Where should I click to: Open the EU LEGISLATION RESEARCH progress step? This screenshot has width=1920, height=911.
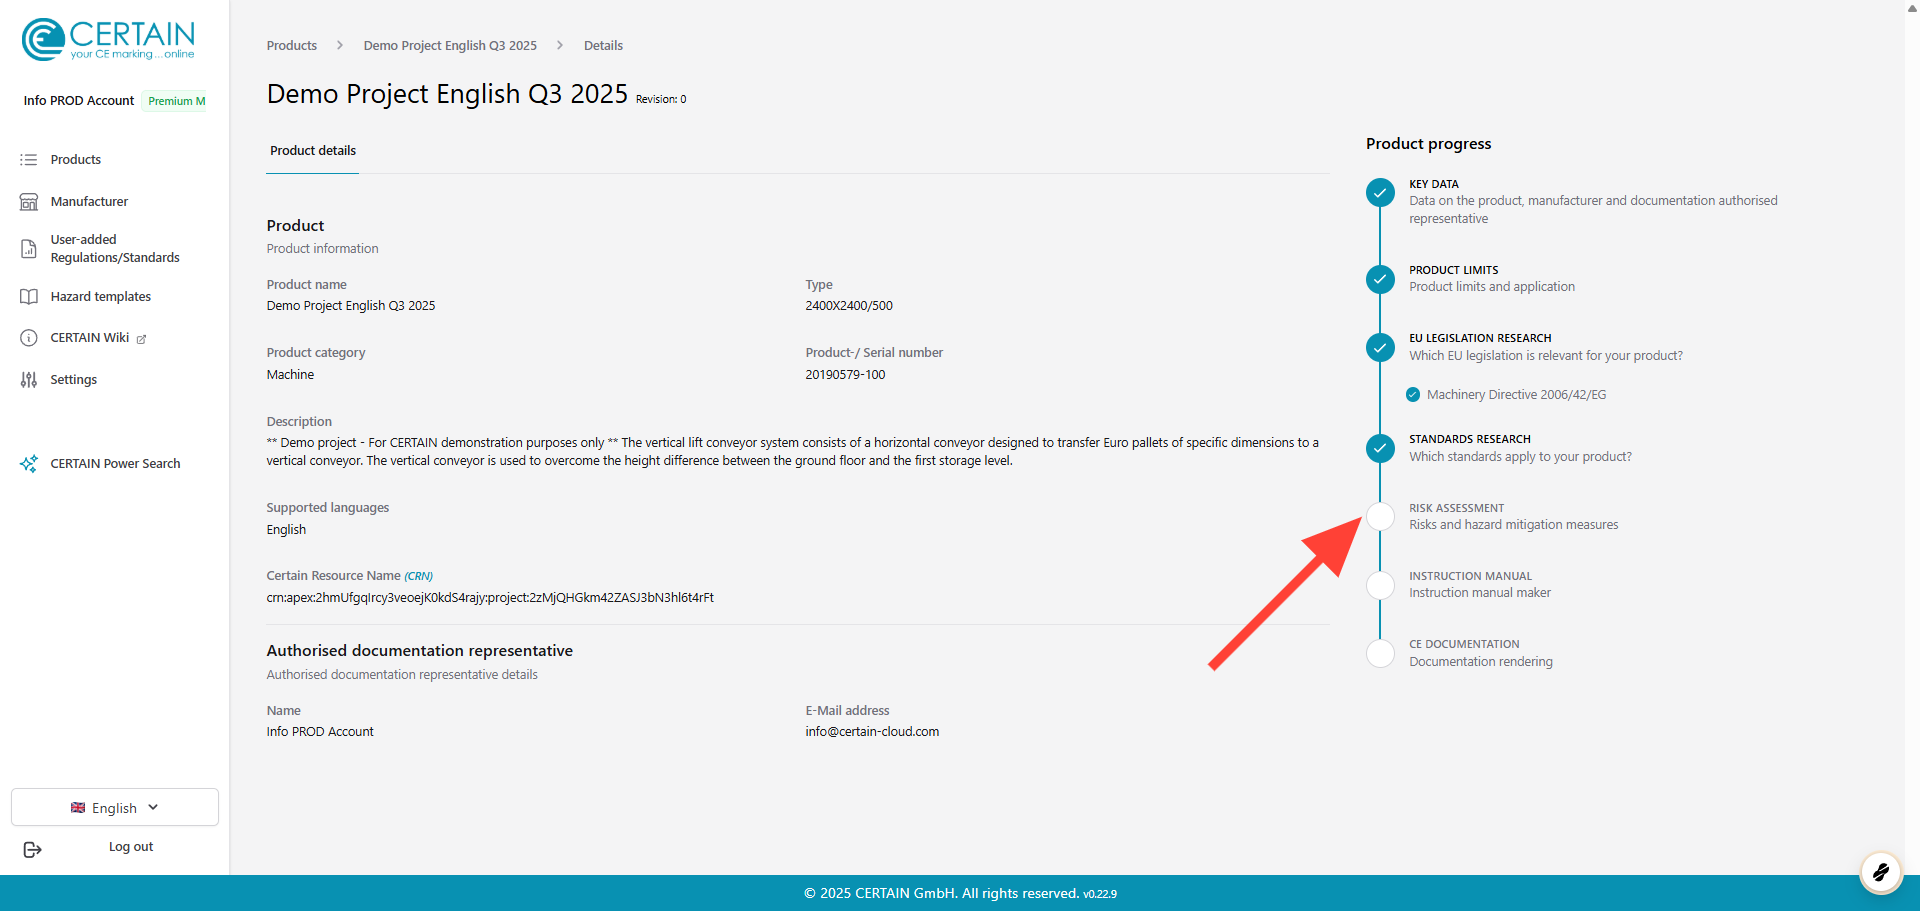[x=1480, y=338]
